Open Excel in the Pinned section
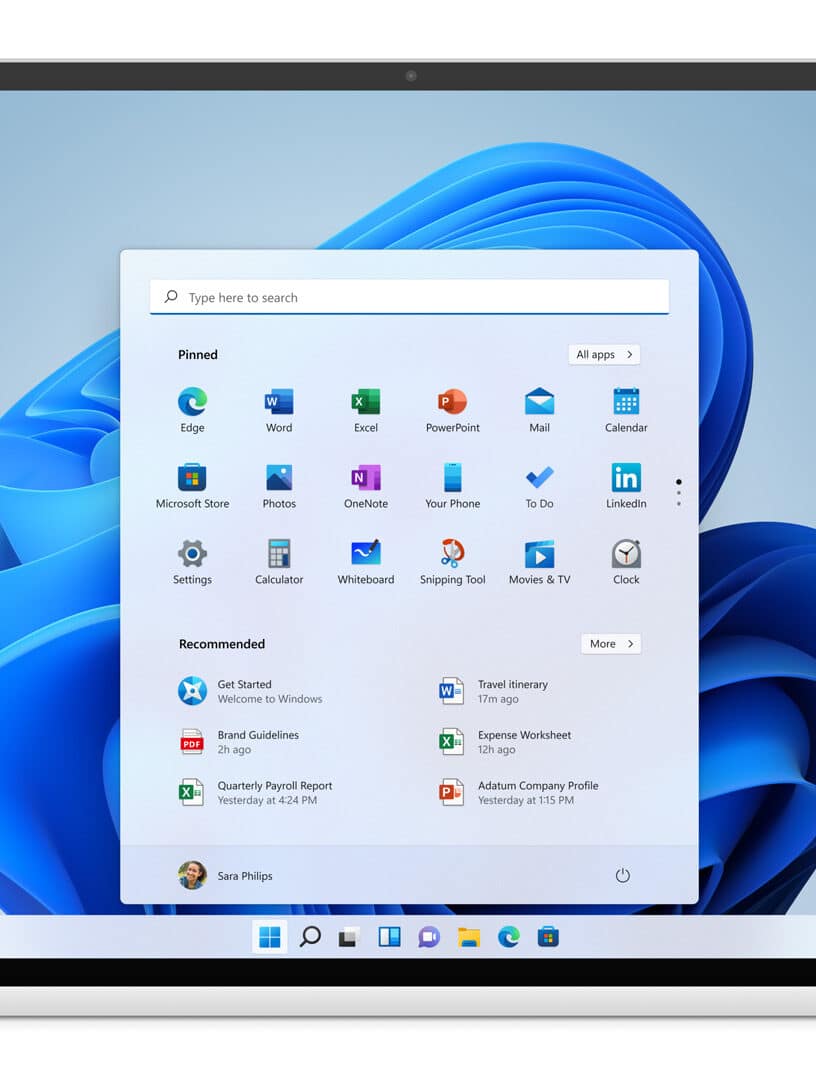This screenshot has width=816, height=1080. [366, 411]
